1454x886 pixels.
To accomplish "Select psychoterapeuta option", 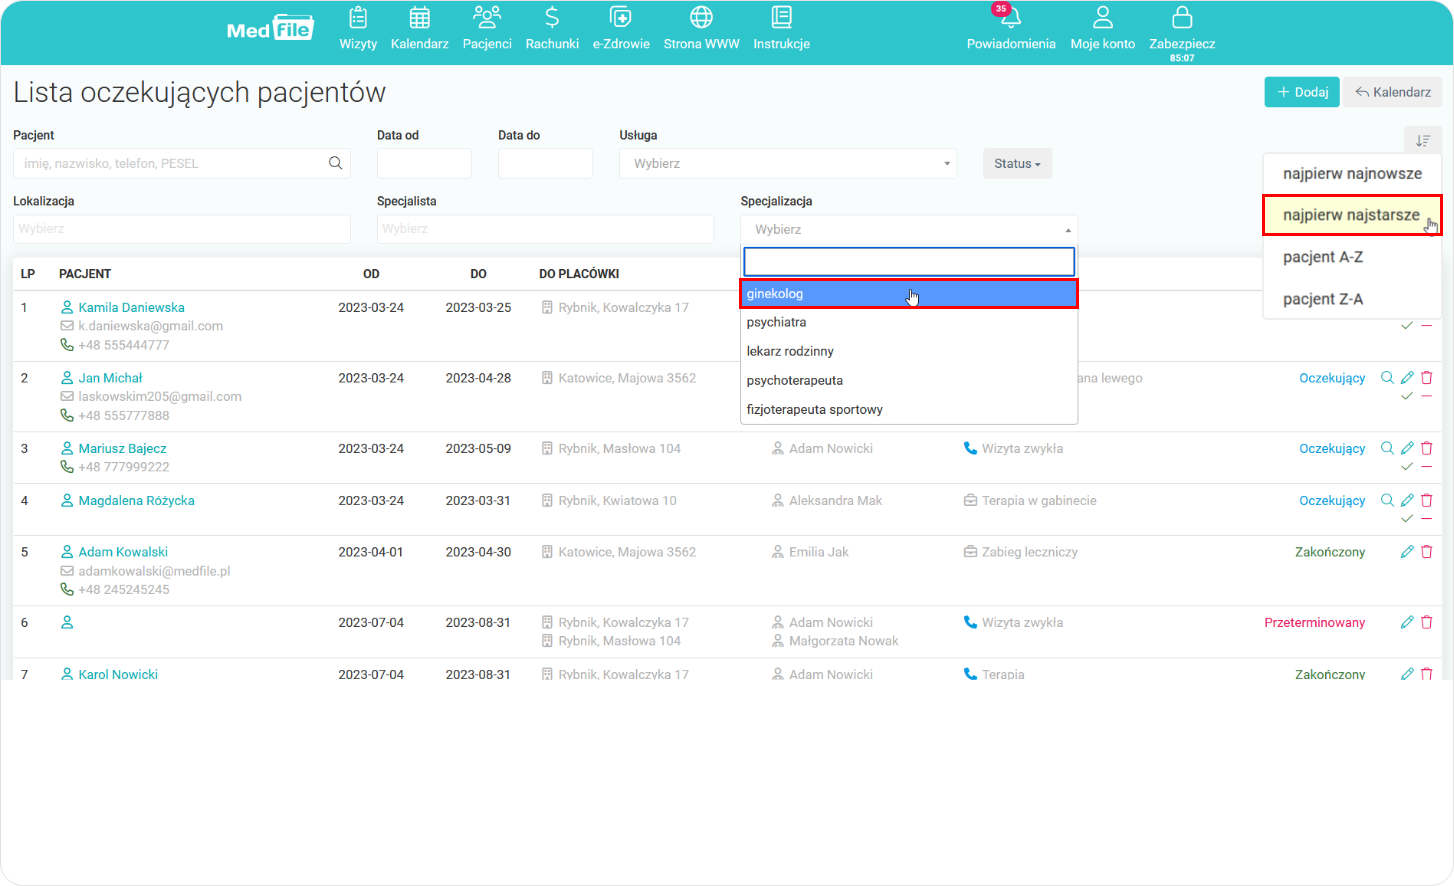I will pos(909,380).
